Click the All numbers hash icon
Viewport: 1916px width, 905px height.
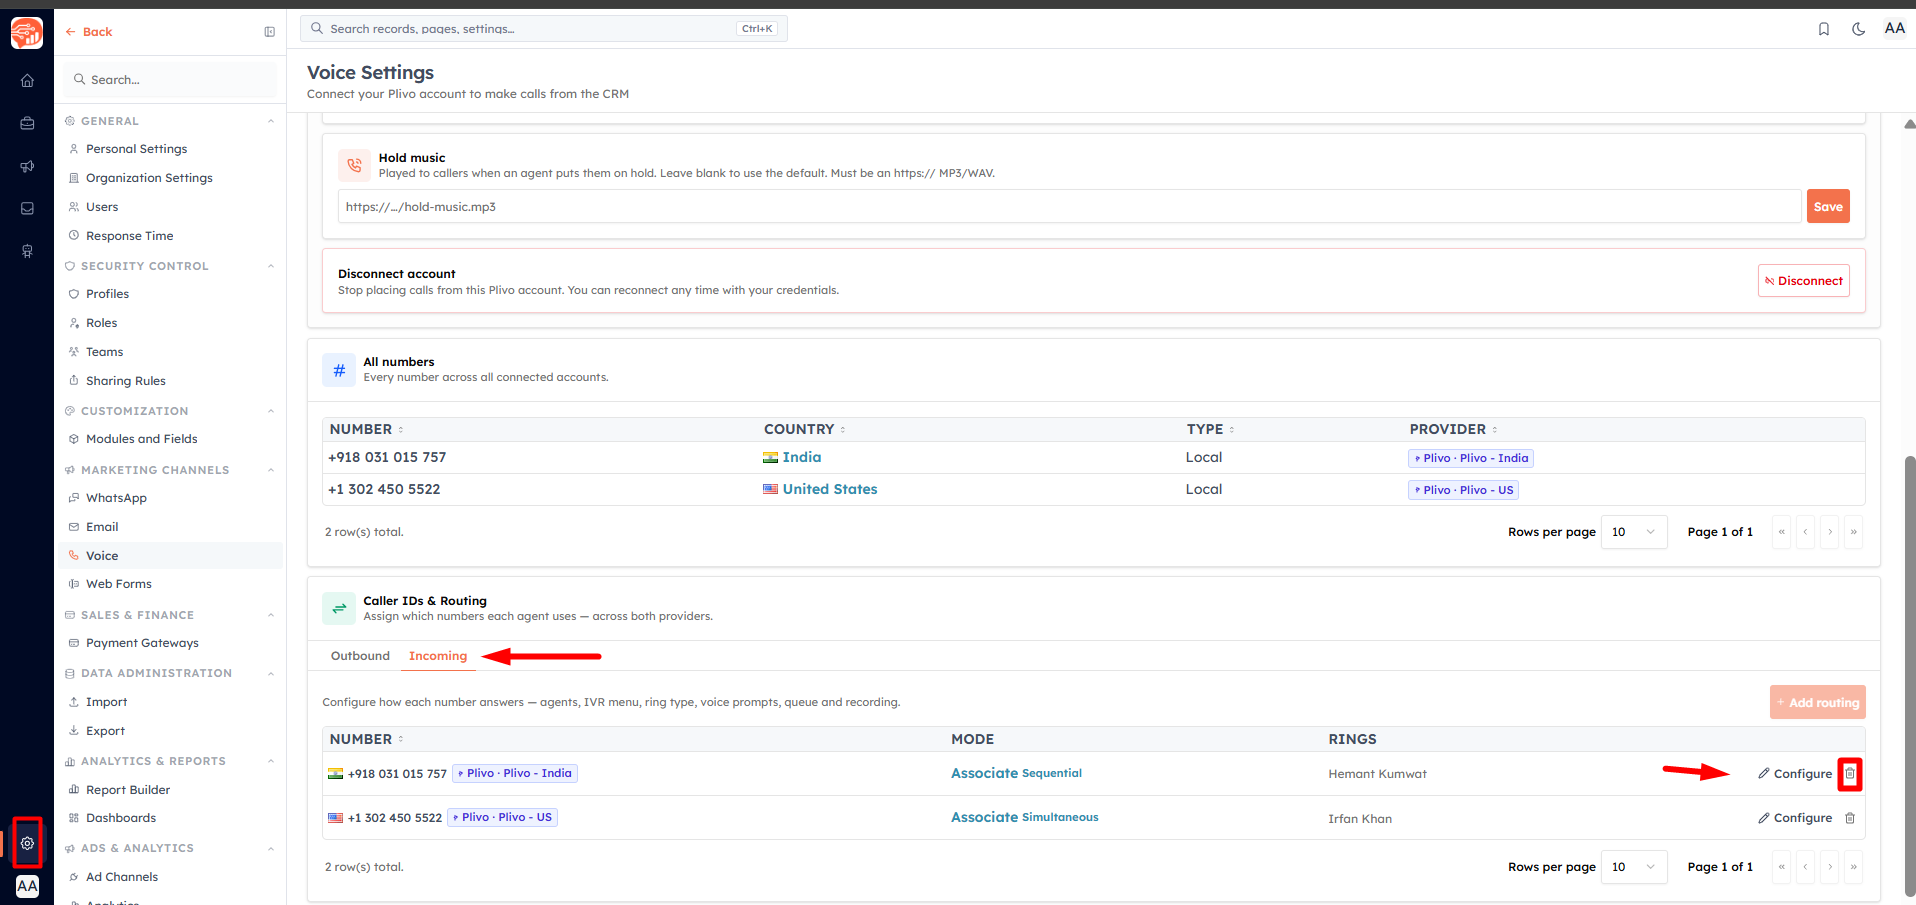pos(339,370)
